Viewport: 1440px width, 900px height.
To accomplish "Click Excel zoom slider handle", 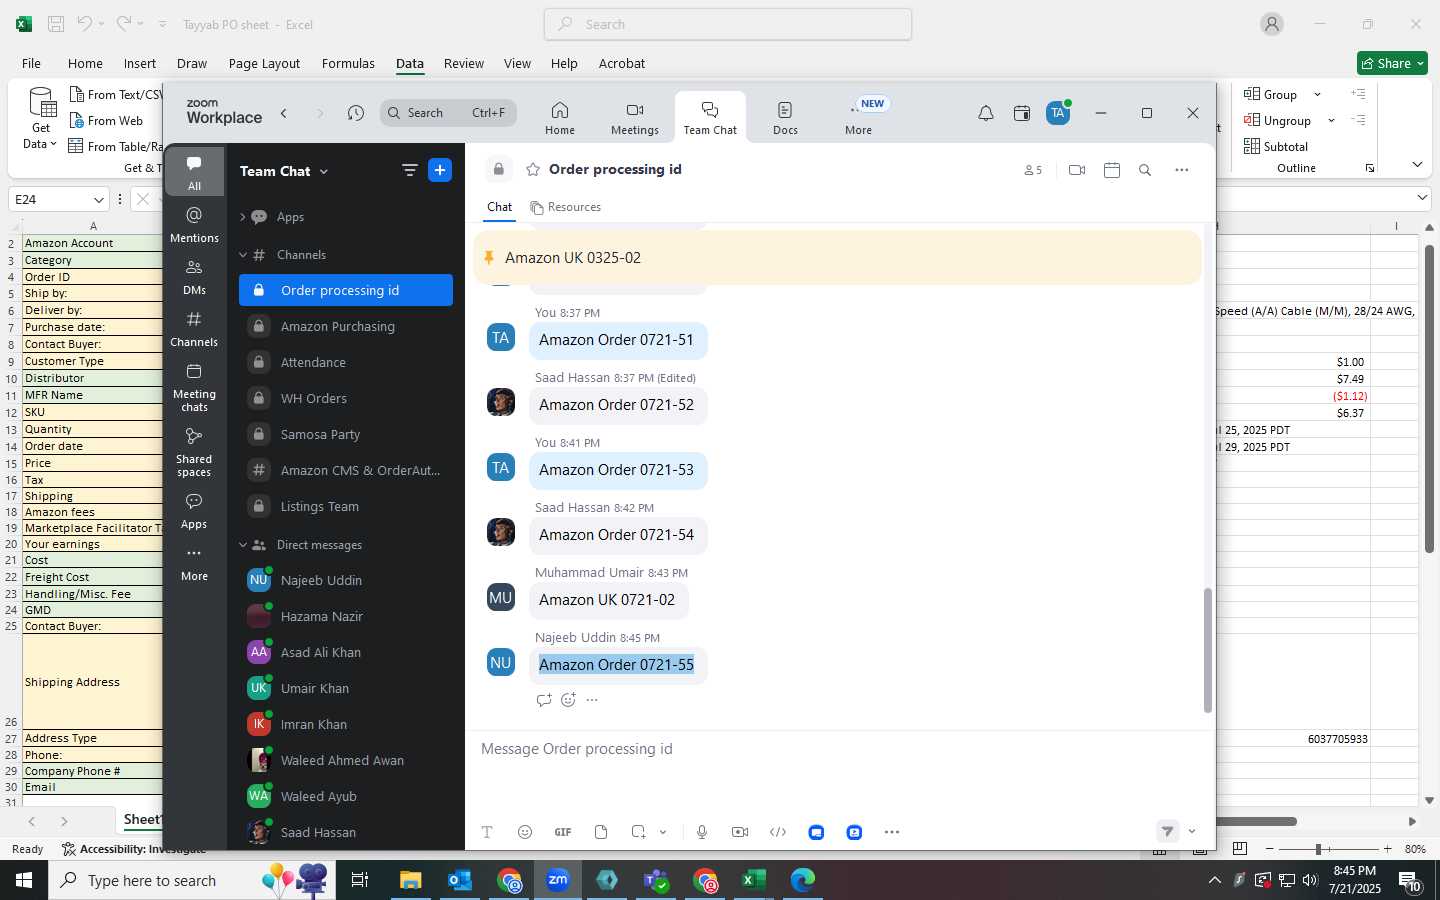I will point(1319,849).
